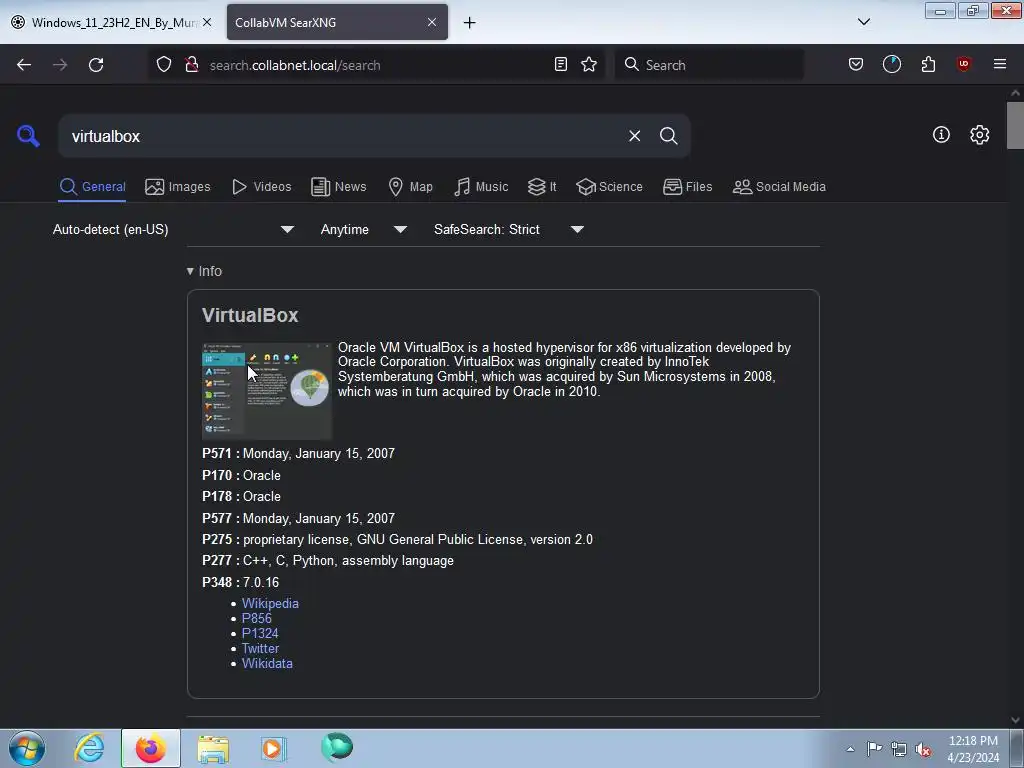Open a new tab with the plus button
This screenshot has height=768, width=1024.
469,23
